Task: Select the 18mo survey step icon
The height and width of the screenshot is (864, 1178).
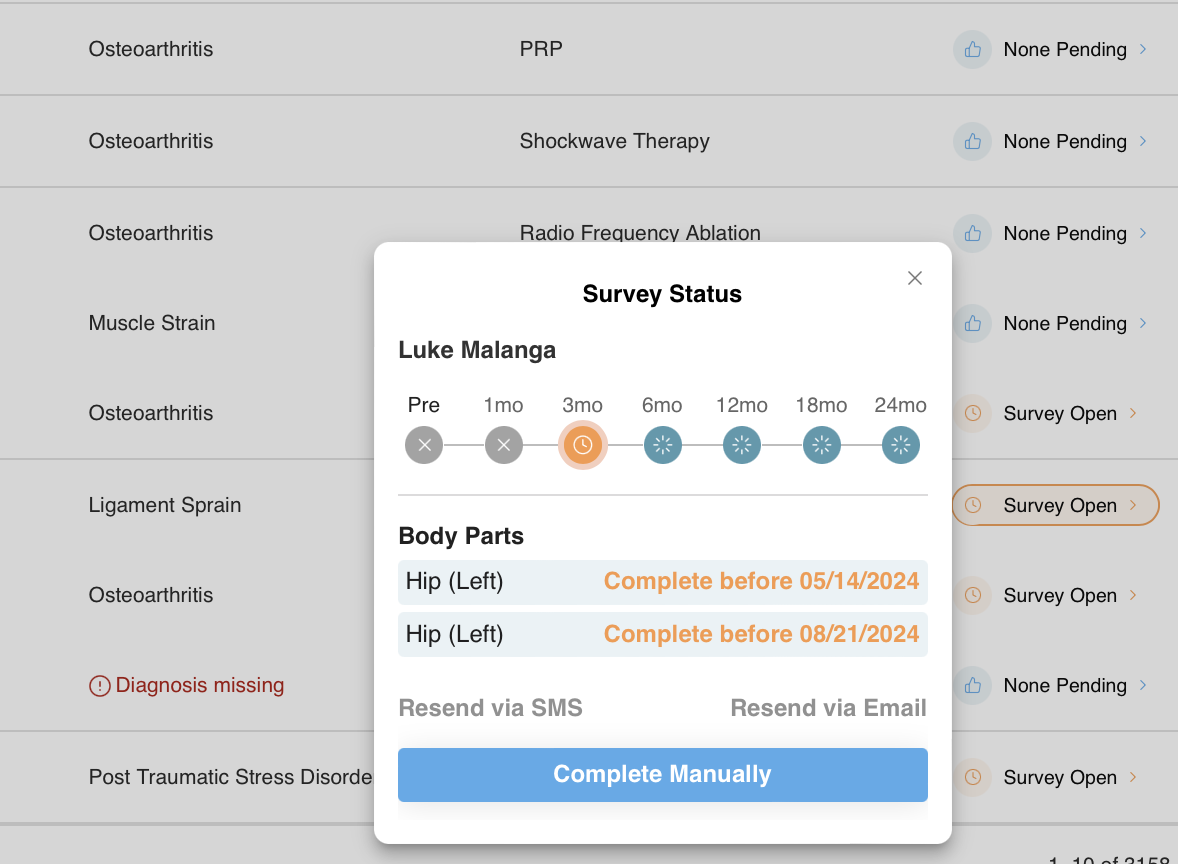Action: click(x=822, y=445)
